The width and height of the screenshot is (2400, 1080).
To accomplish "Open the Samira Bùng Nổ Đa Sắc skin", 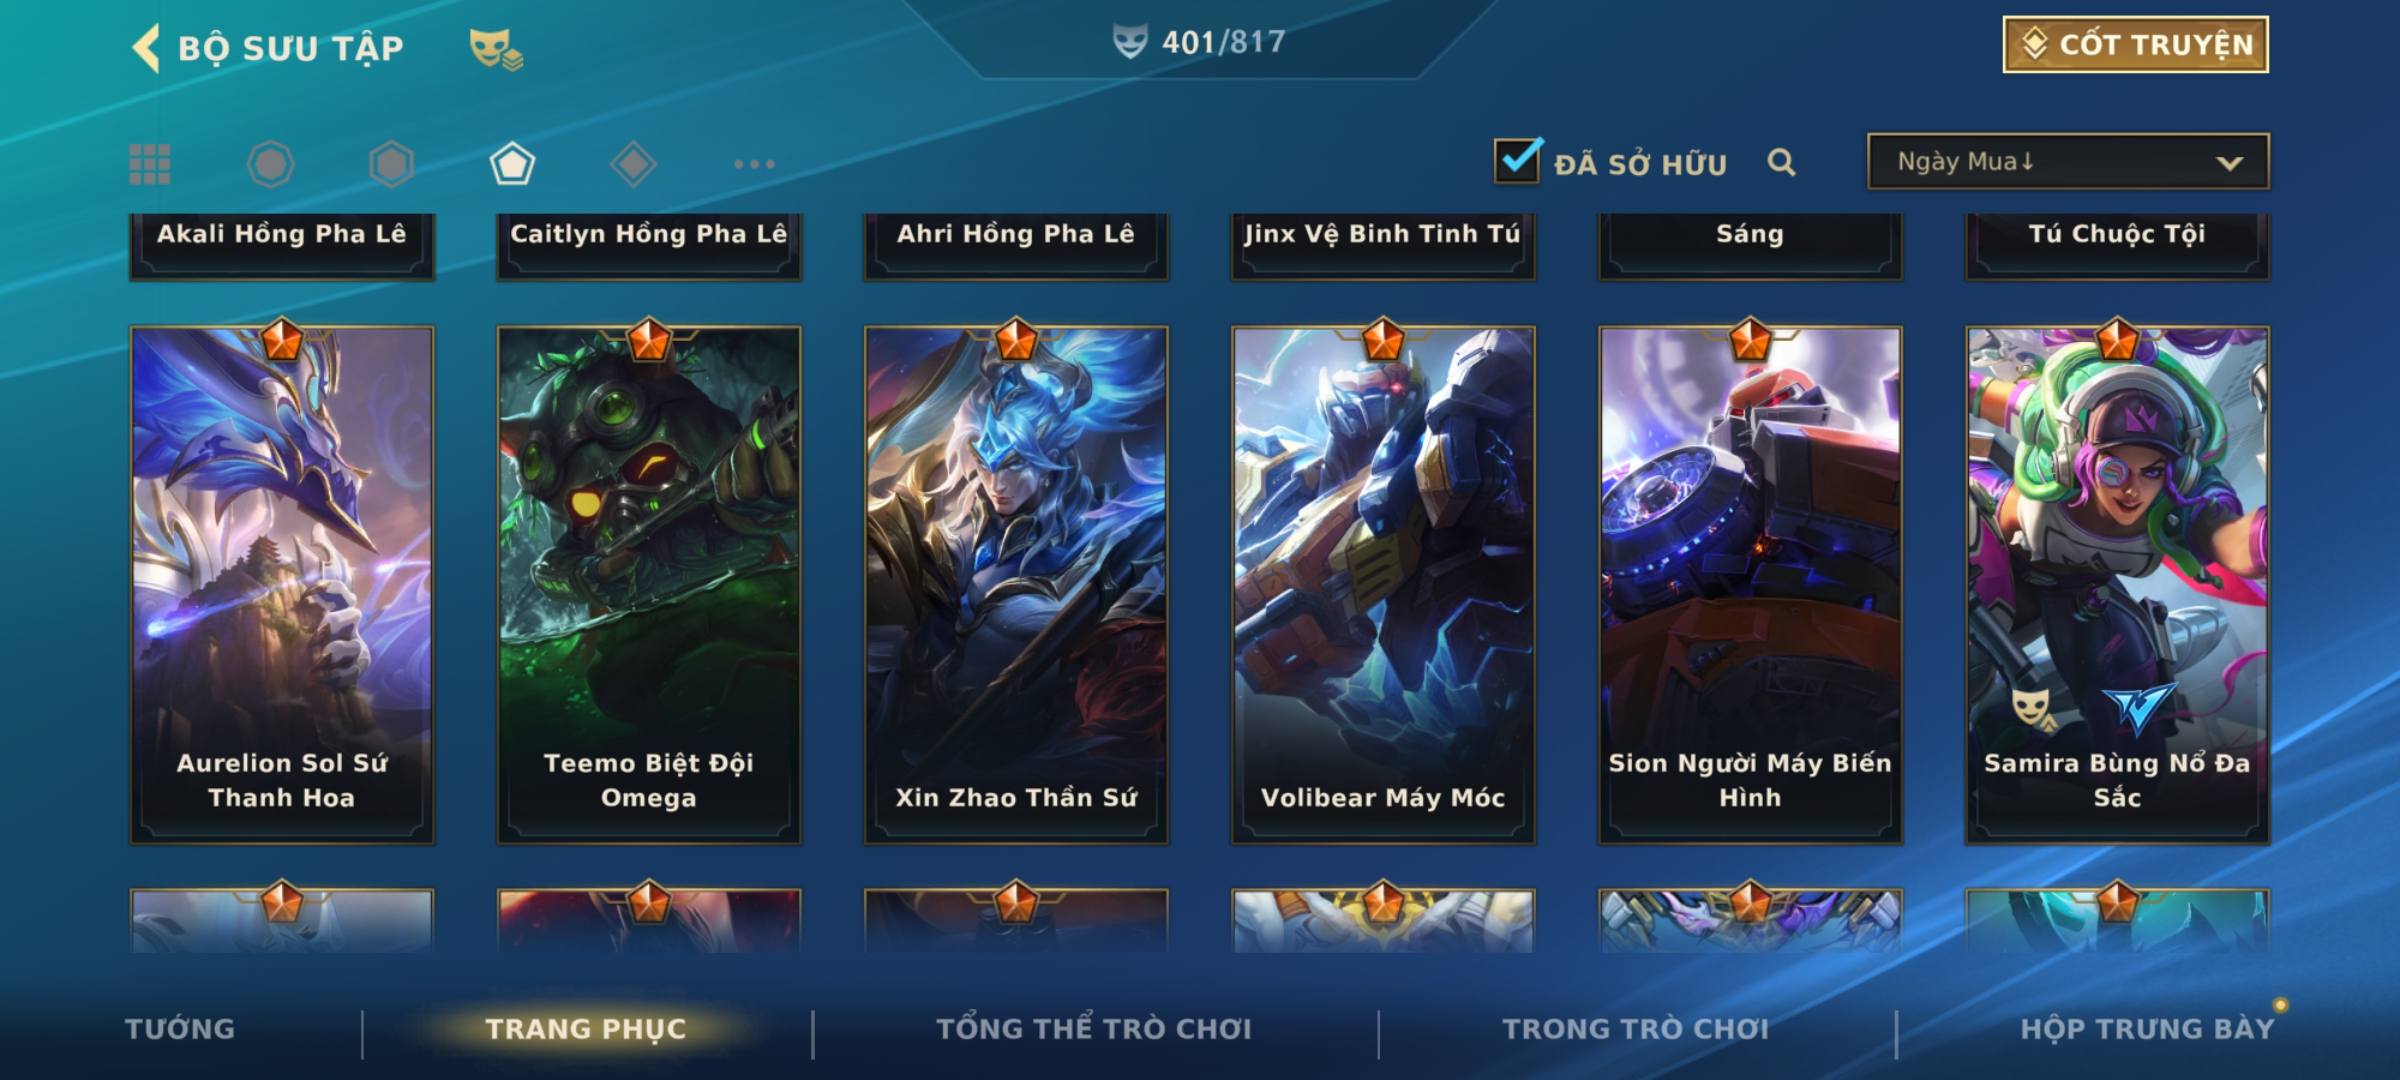I will (2117, 585).
